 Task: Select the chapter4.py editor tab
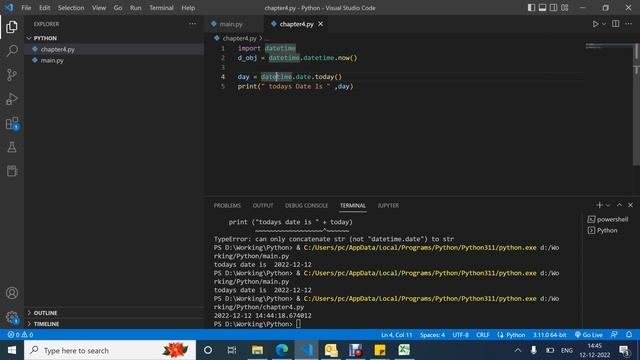click(296, 24)
